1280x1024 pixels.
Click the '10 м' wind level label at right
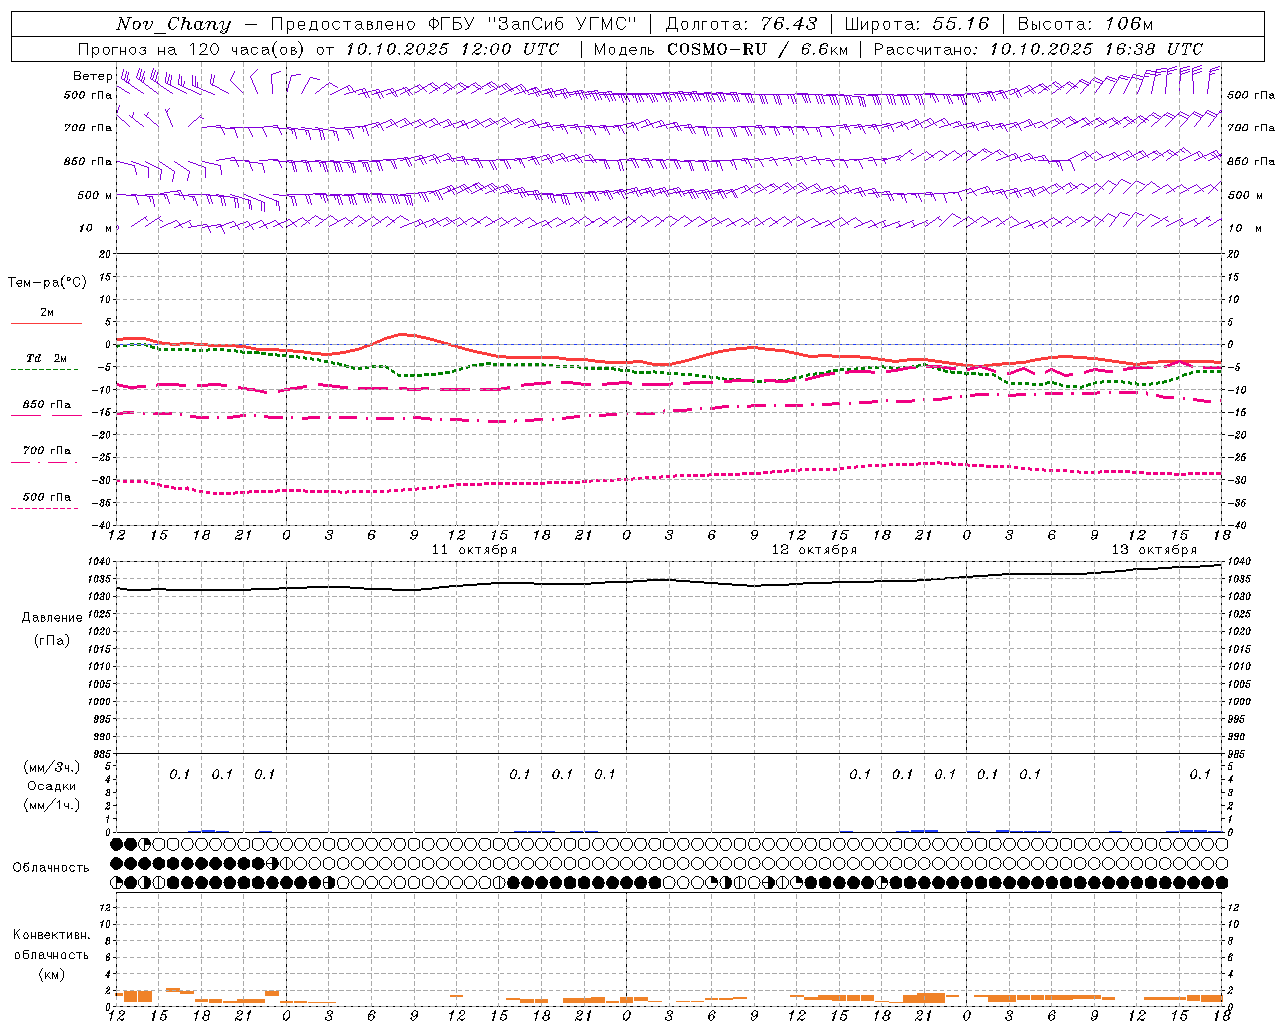point(1244,228)
